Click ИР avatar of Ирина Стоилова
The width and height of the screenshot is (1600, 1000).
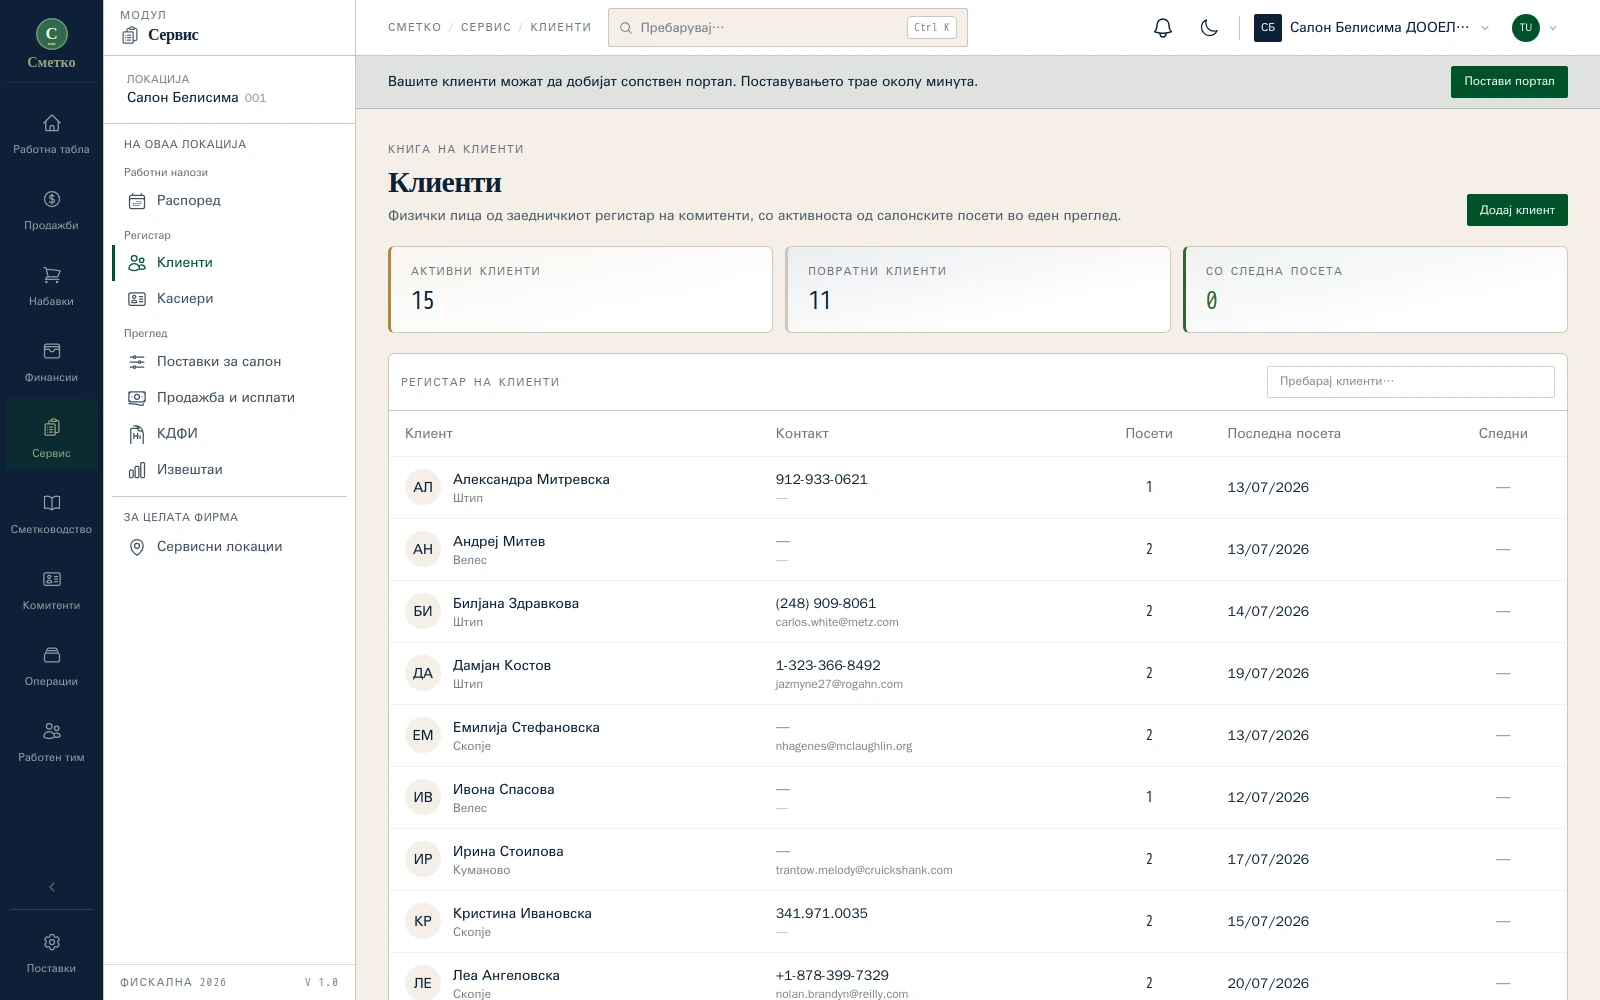pyautogui.click(x=423, y=860)
